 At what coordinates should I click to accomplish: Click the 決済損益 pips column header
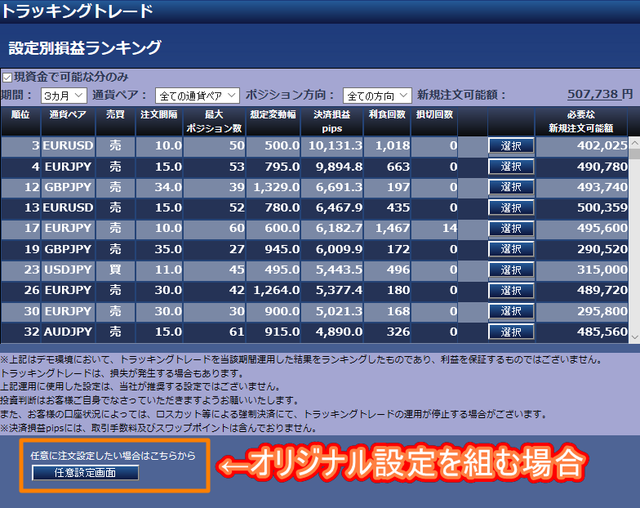tap(332, 121)
